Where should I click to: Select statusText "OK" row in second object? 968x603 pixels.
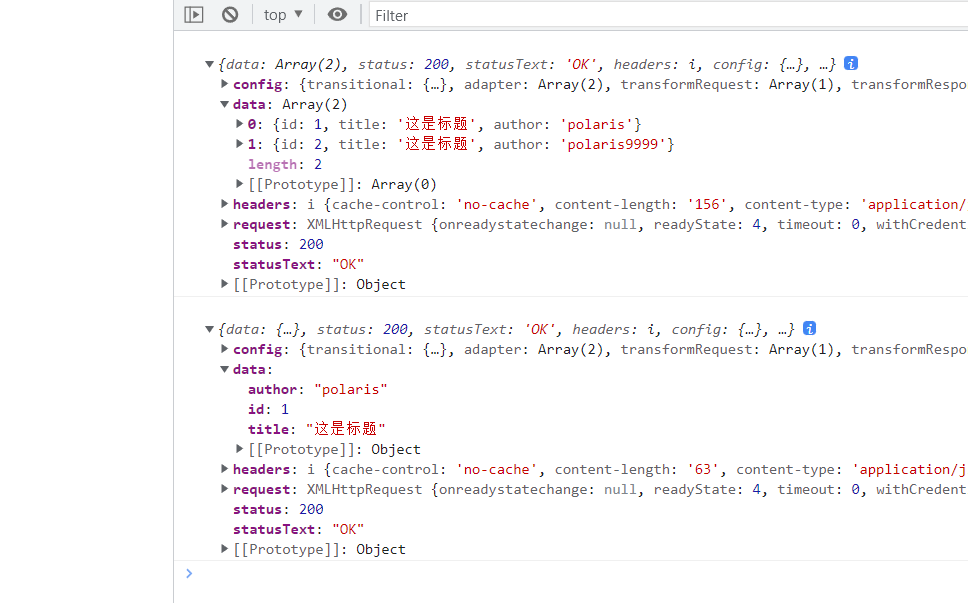(x=299, y=529)
